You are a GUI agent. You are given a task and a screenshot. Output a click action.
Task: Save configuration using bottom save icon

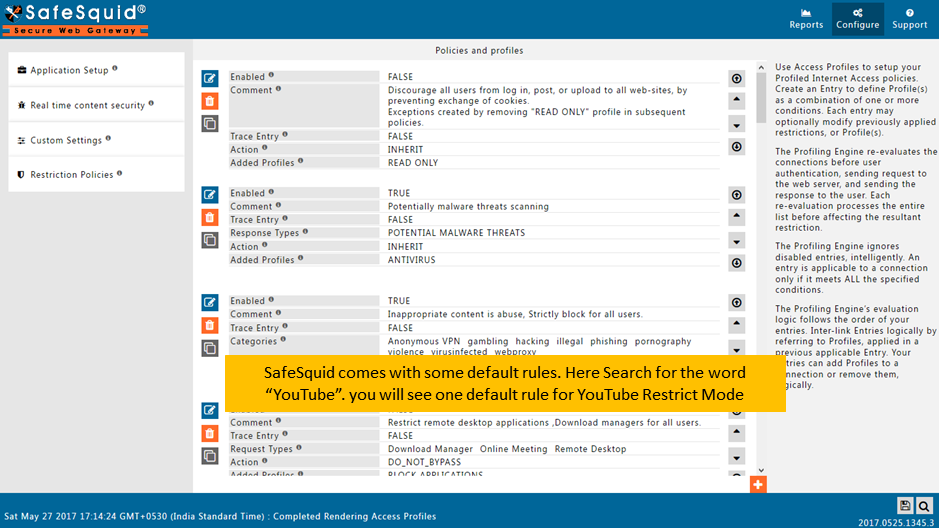click(x=905, y=506)
